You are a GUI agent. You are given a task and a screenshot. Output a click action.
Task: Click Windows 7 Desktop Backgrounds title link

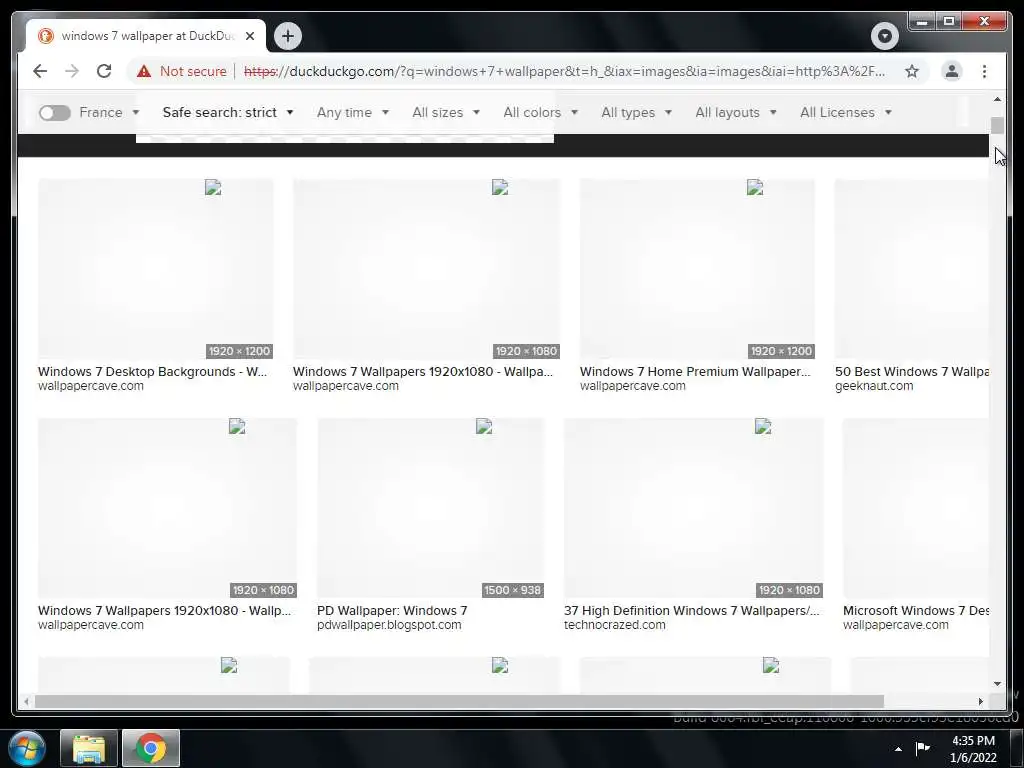[x=152, y=372]
